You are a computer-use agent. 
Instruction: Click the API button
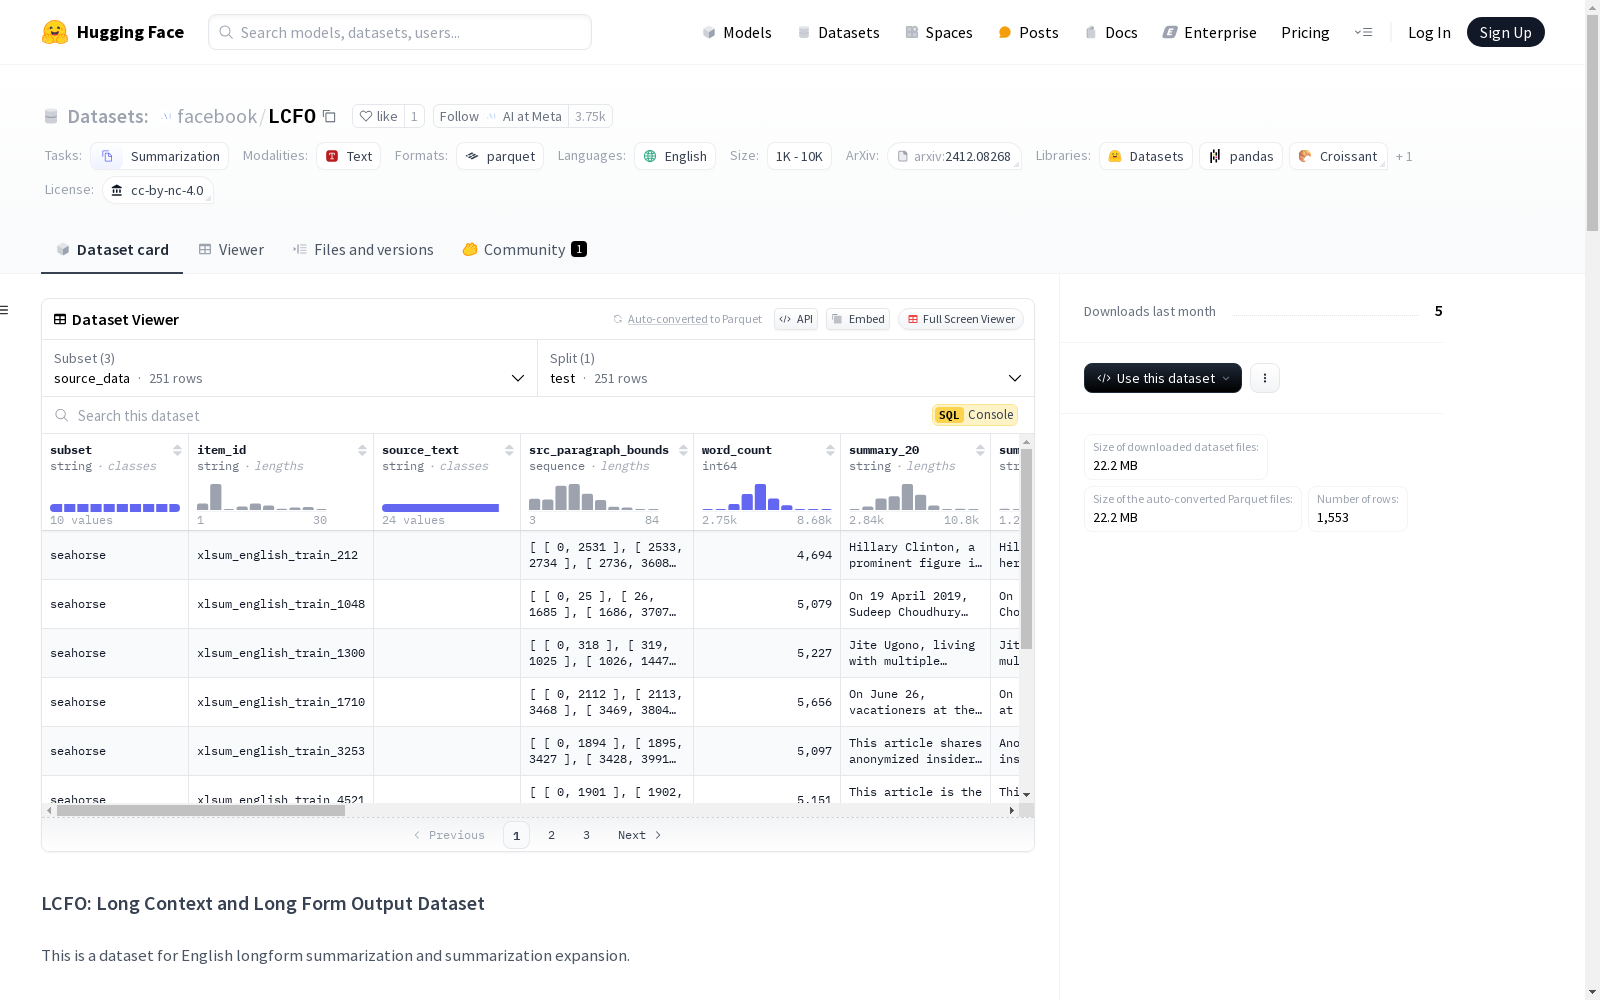796,319
